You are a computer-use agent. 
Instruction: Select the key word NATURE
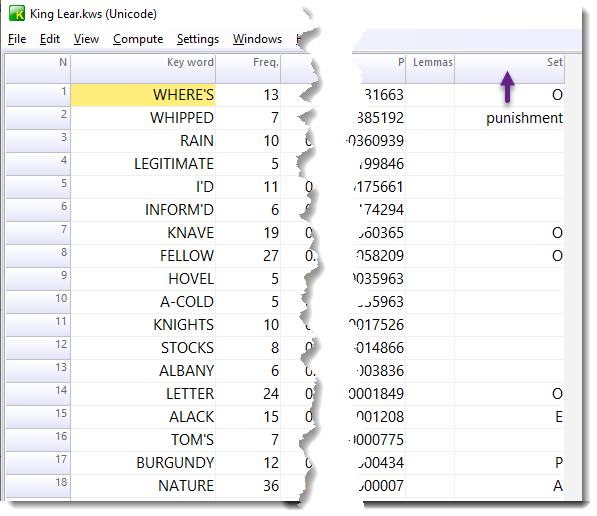pyautogui.click(x=143, y=486)
